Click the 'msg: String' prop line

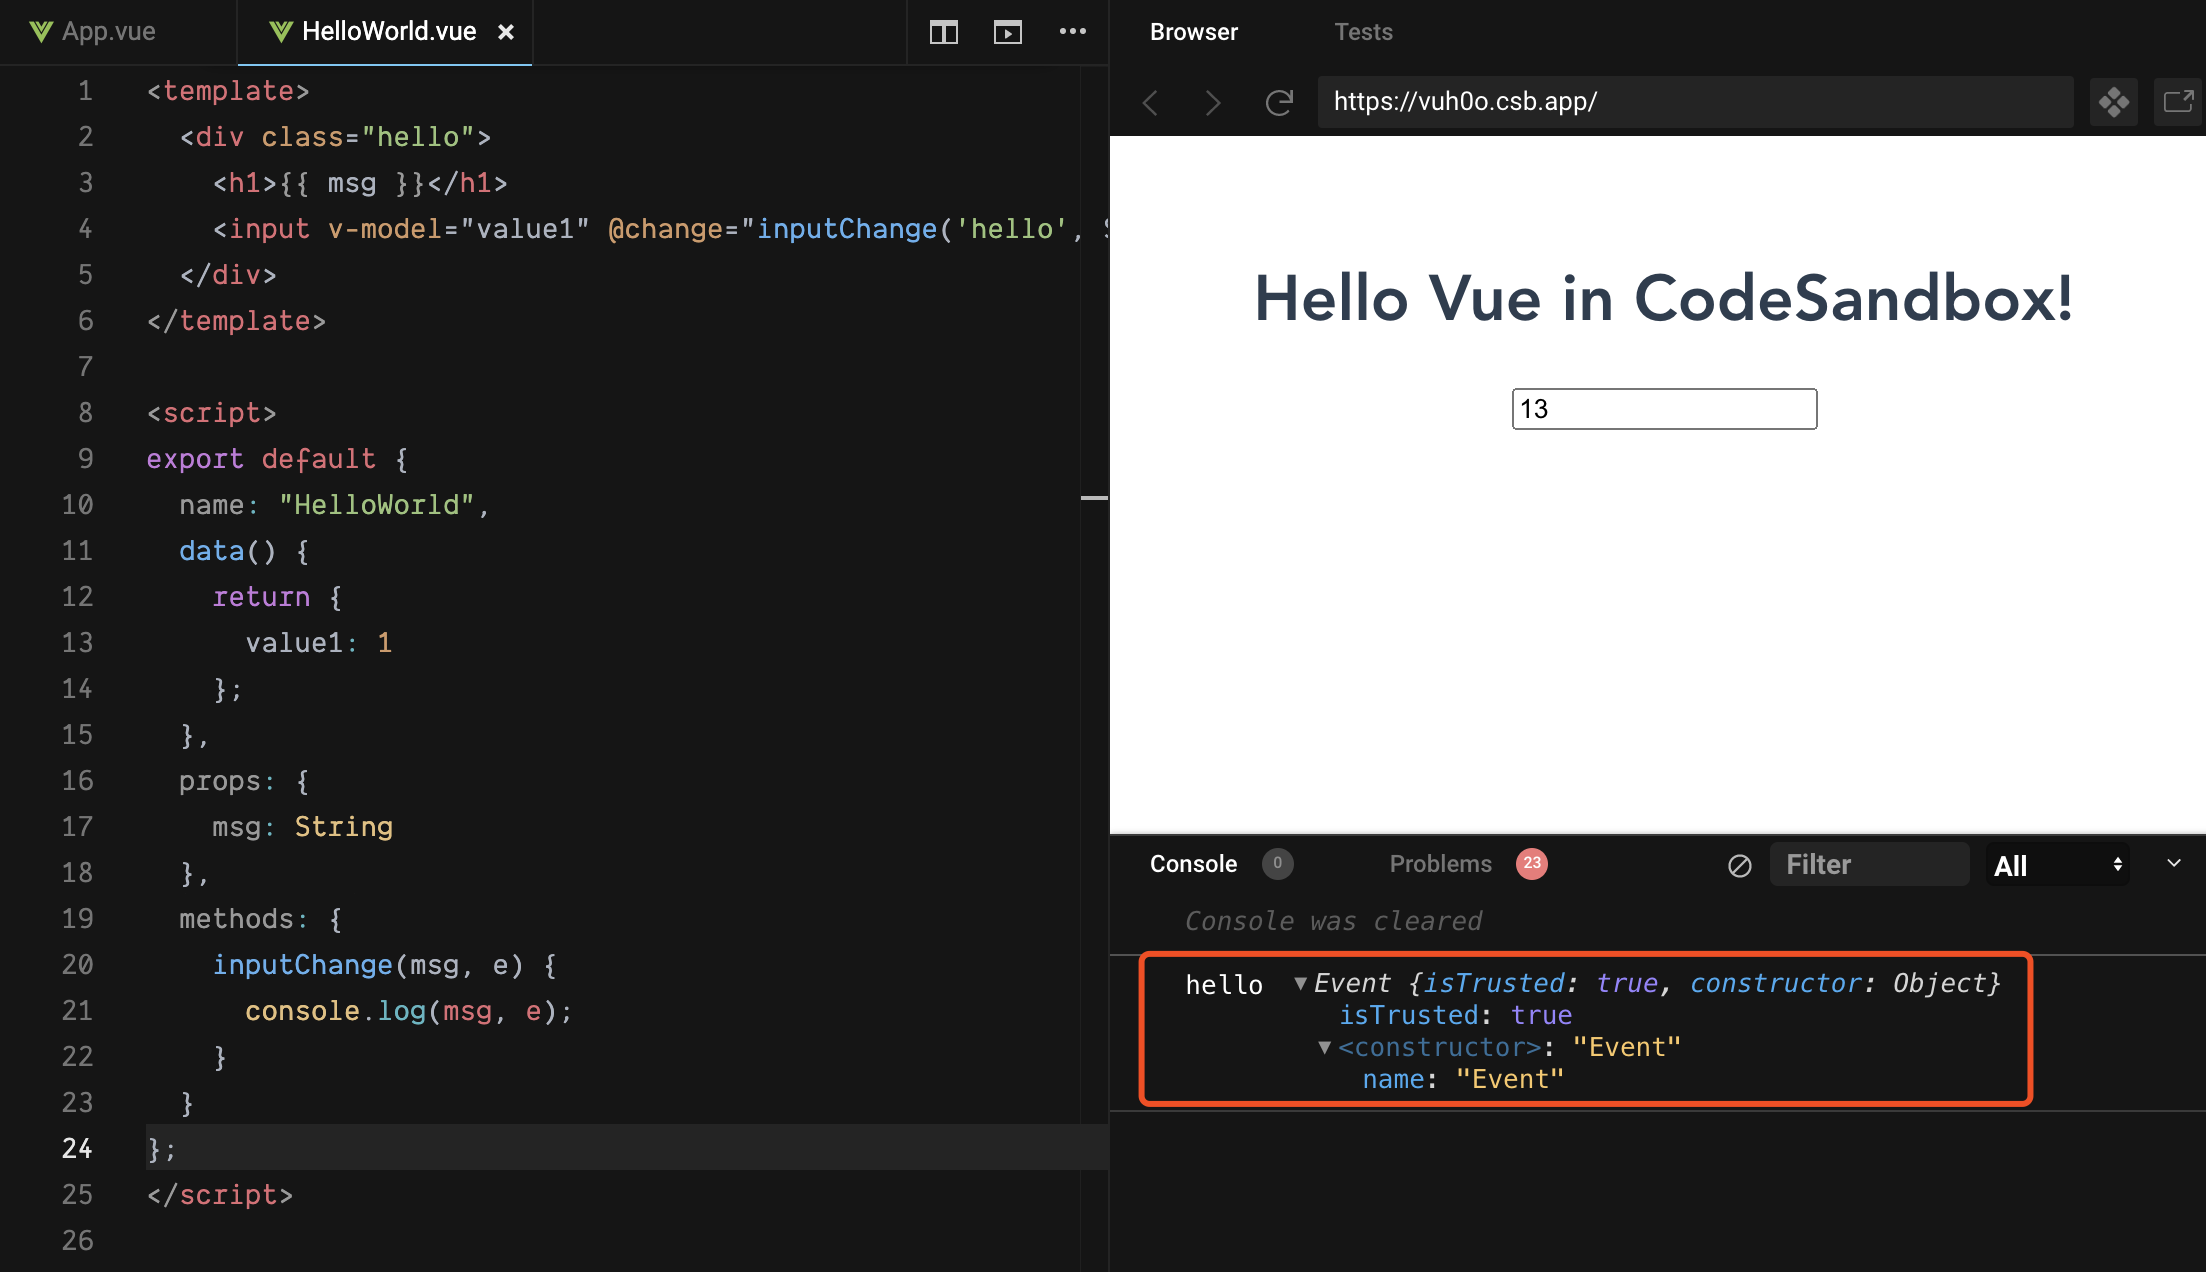click(302, 827)
